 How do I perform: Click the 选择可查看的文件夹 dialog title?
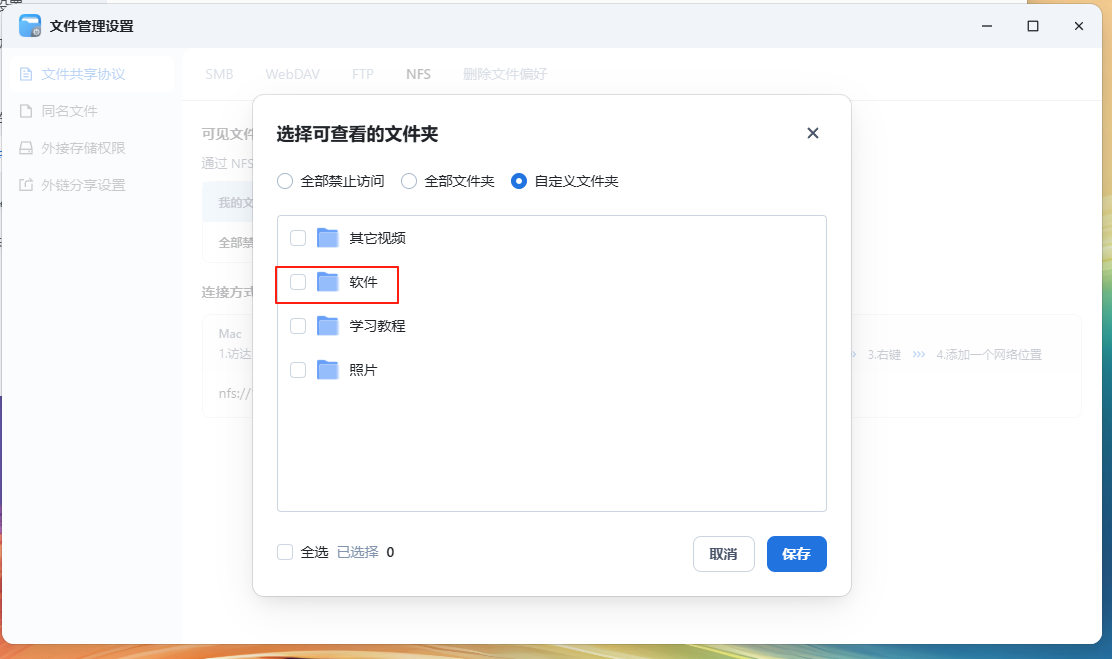[x=357, y=134]
